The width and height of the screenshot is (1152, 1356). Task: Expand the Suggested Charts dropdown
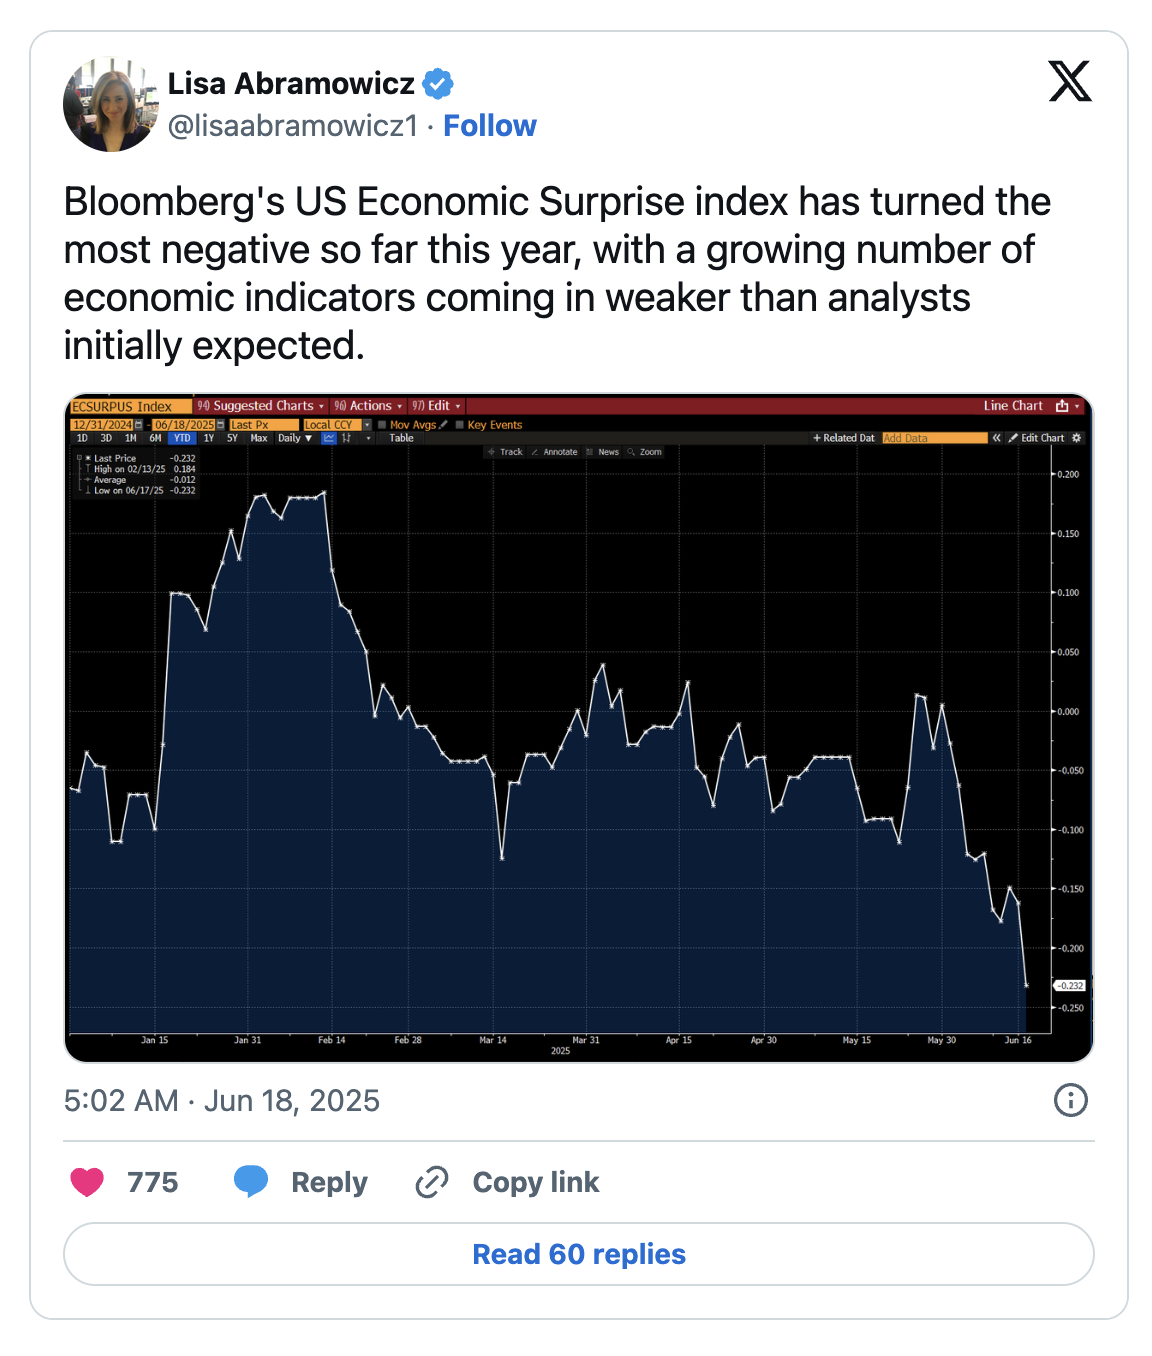[262, 406]
